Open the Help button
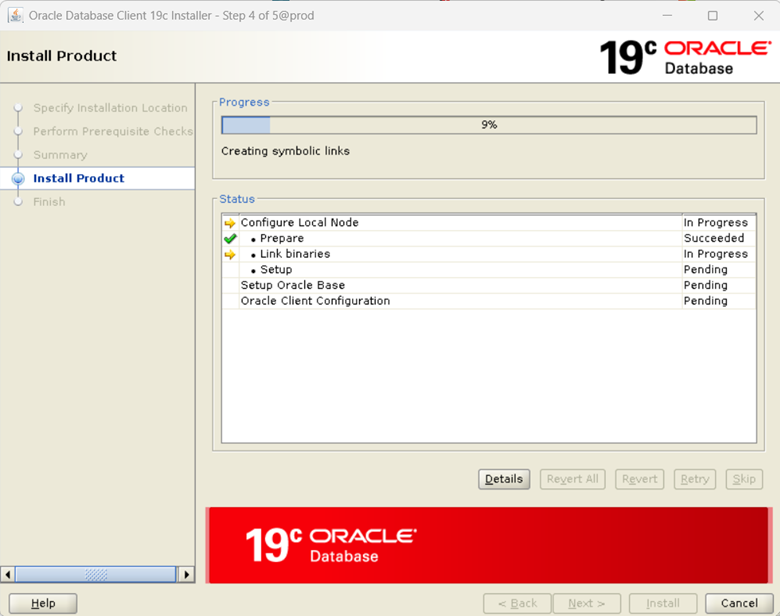Image resolution: width=780 pixels, height=616 pixels. click(x=43, y=604)
